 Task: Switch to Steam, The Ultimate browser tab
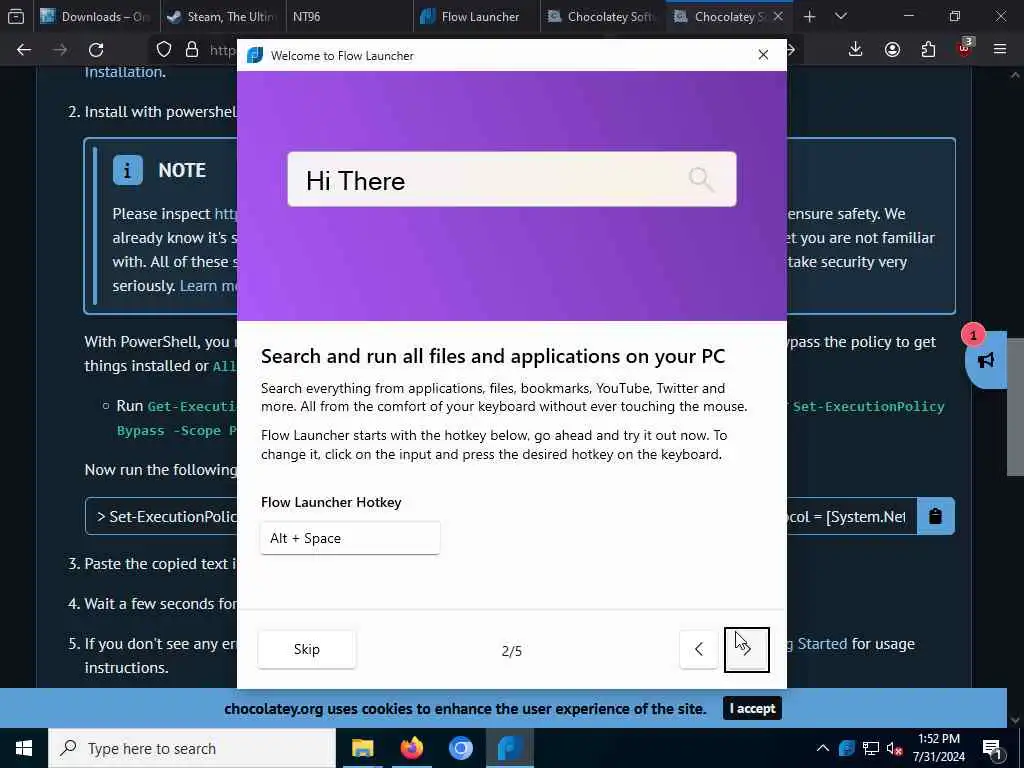click(222, 16)
